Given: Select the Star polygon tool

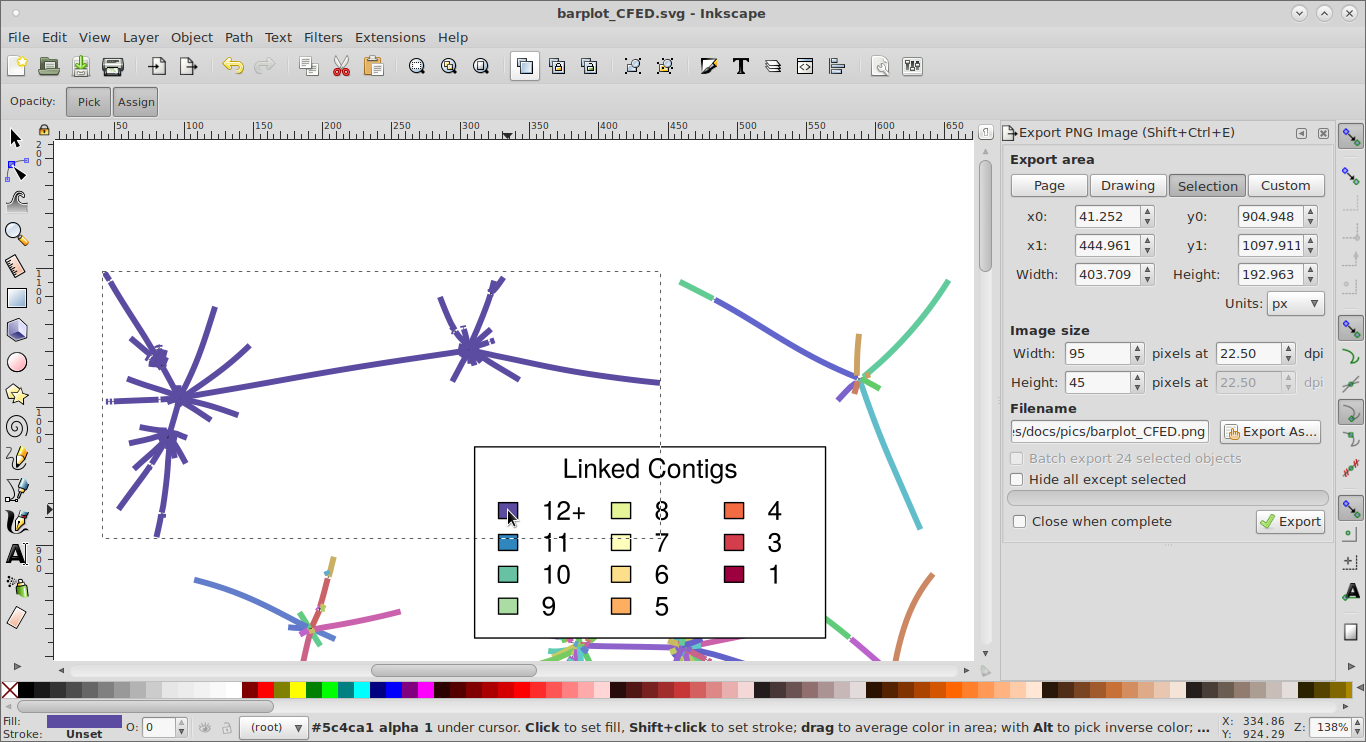Looking at the screenshot, I should click(16, 394).
